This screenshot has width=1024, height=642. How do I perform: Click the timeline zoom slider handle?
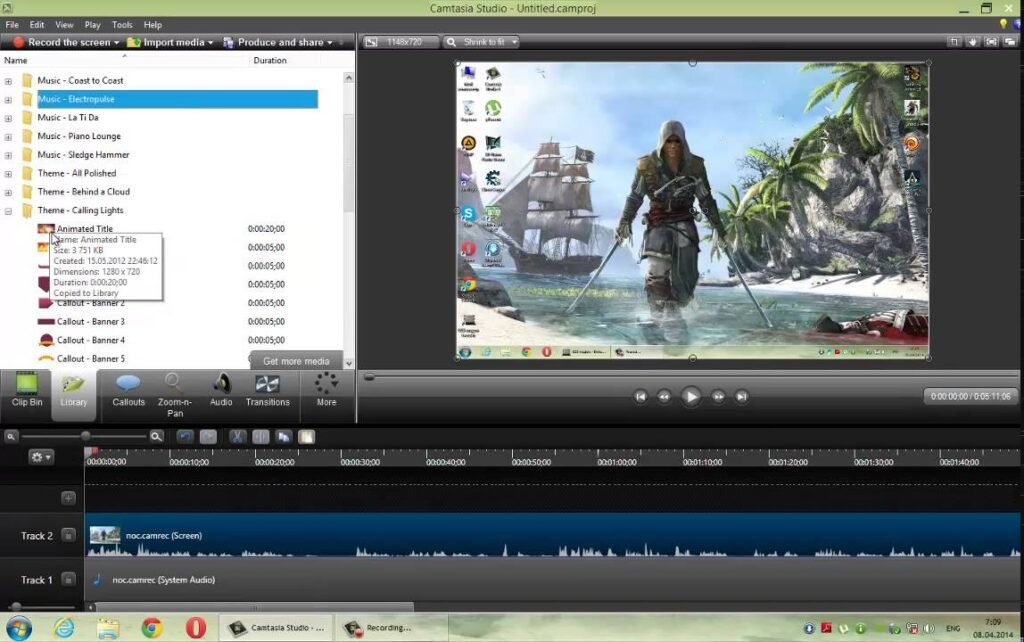pyautogui.click(x=86, y=436)
